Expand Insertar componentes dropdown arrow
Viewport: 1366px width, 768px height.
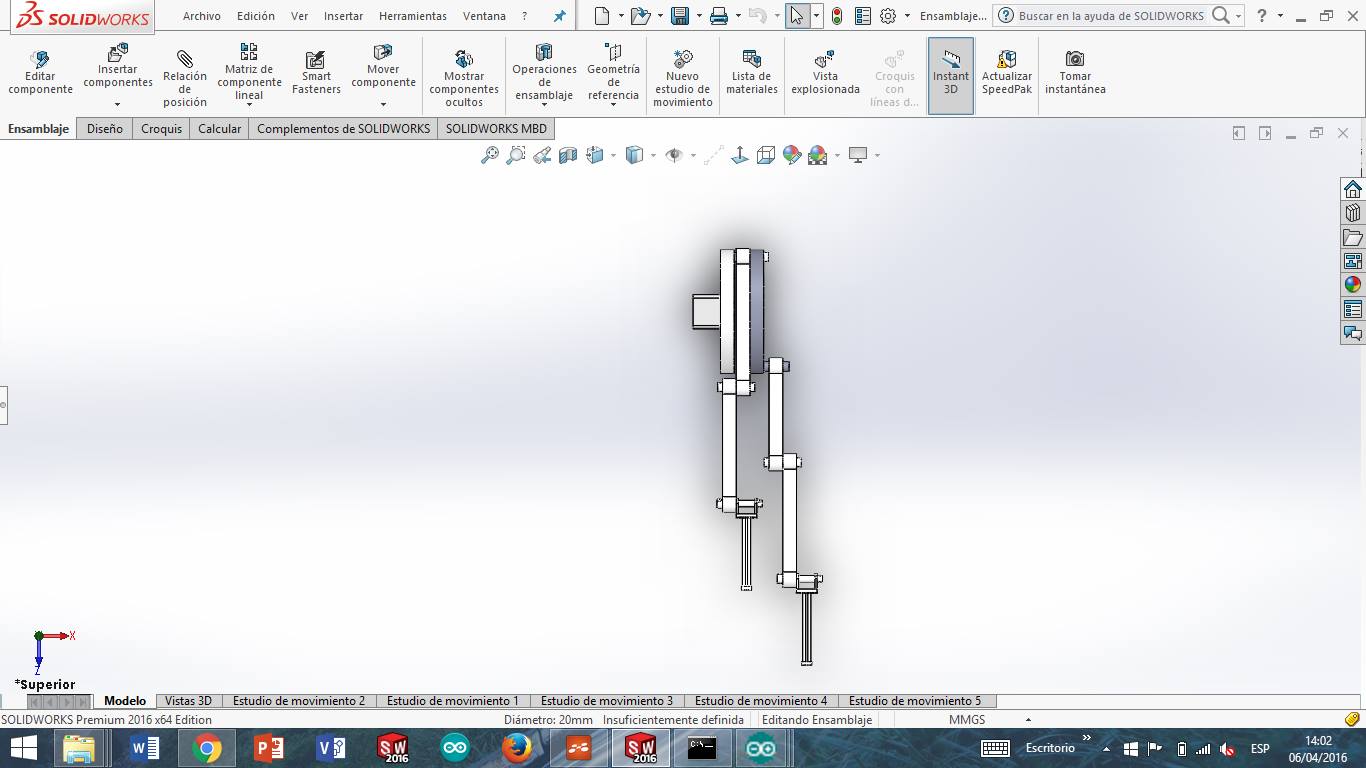(117, 104)
